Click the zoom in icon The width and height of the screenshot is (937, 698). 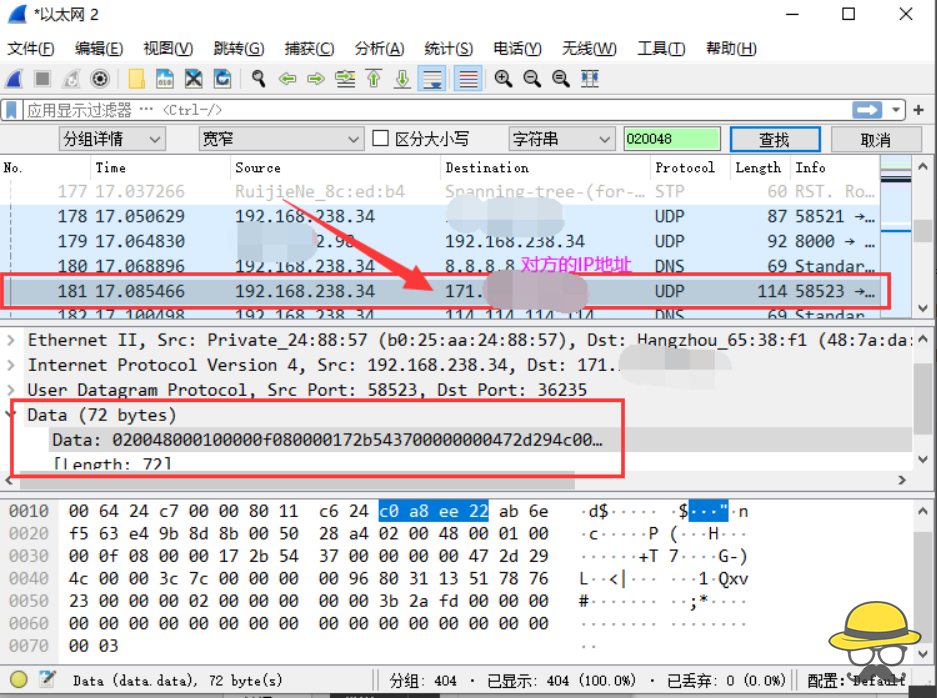(x=503, y=79)
